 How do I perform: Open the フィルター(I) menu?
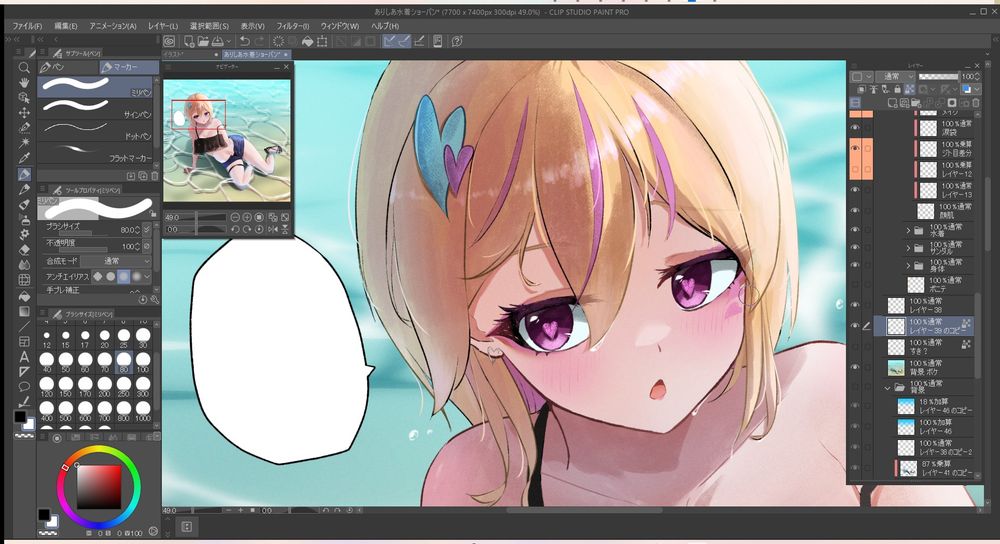pyautogui.click(x=293, y=26)
